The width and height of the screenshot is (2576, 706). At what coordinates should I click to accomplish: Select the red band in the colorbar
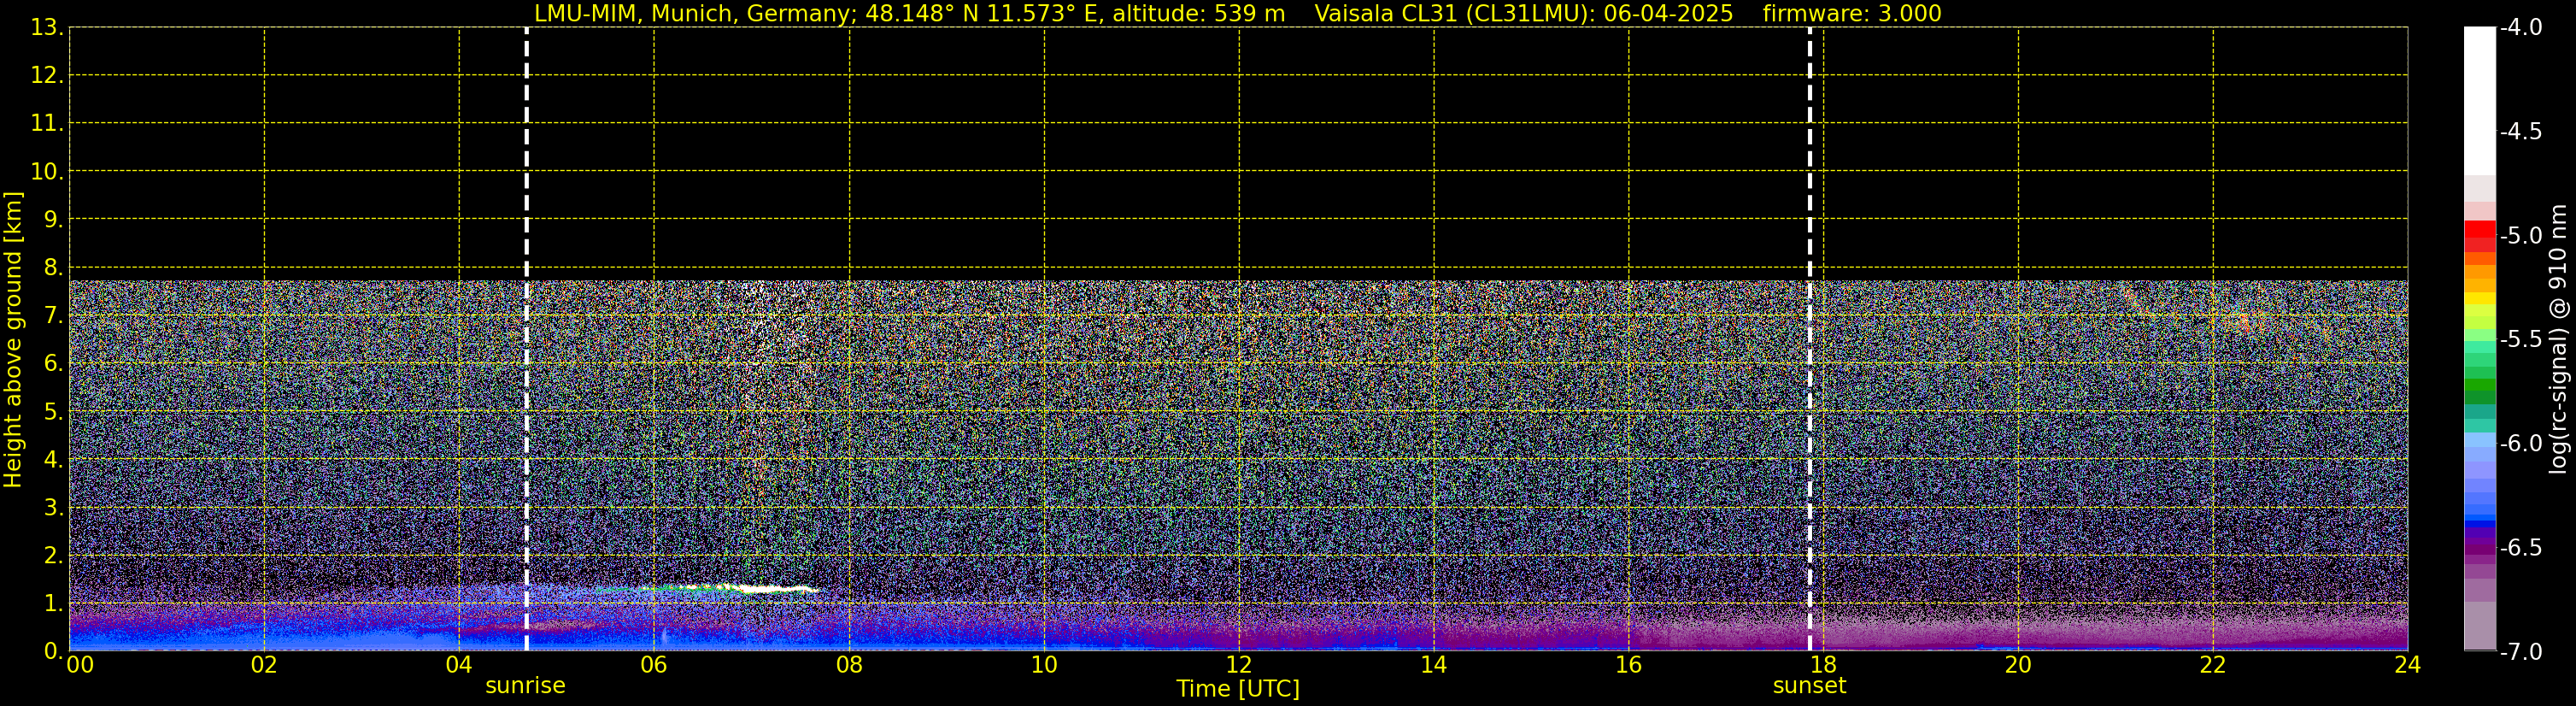pos(2479,234)
